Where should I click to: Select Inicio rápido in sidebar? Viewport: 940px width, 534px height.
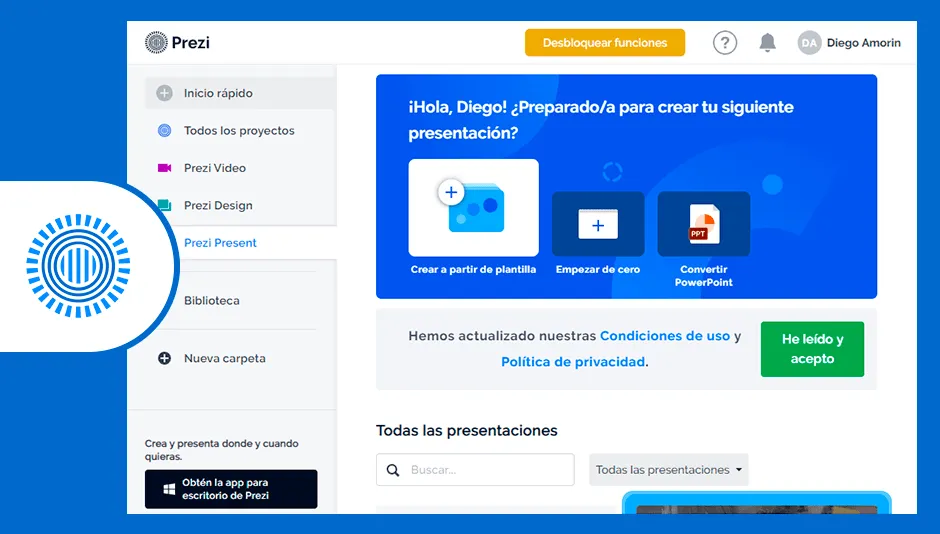[240, 93]
